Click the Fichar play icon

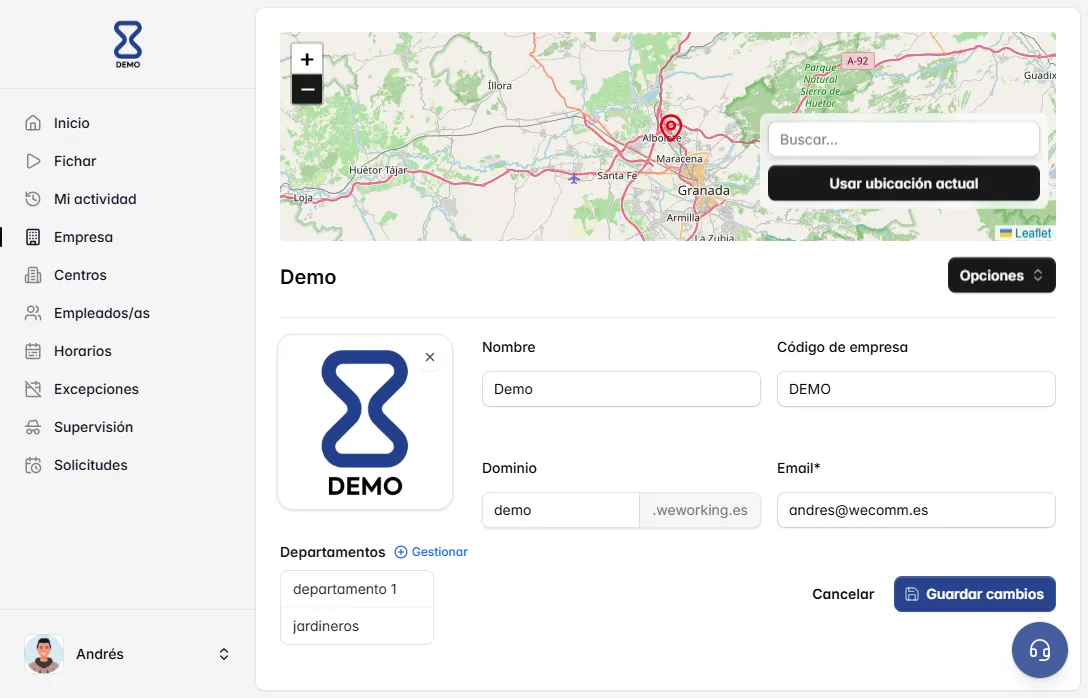[x=33, y=161]
